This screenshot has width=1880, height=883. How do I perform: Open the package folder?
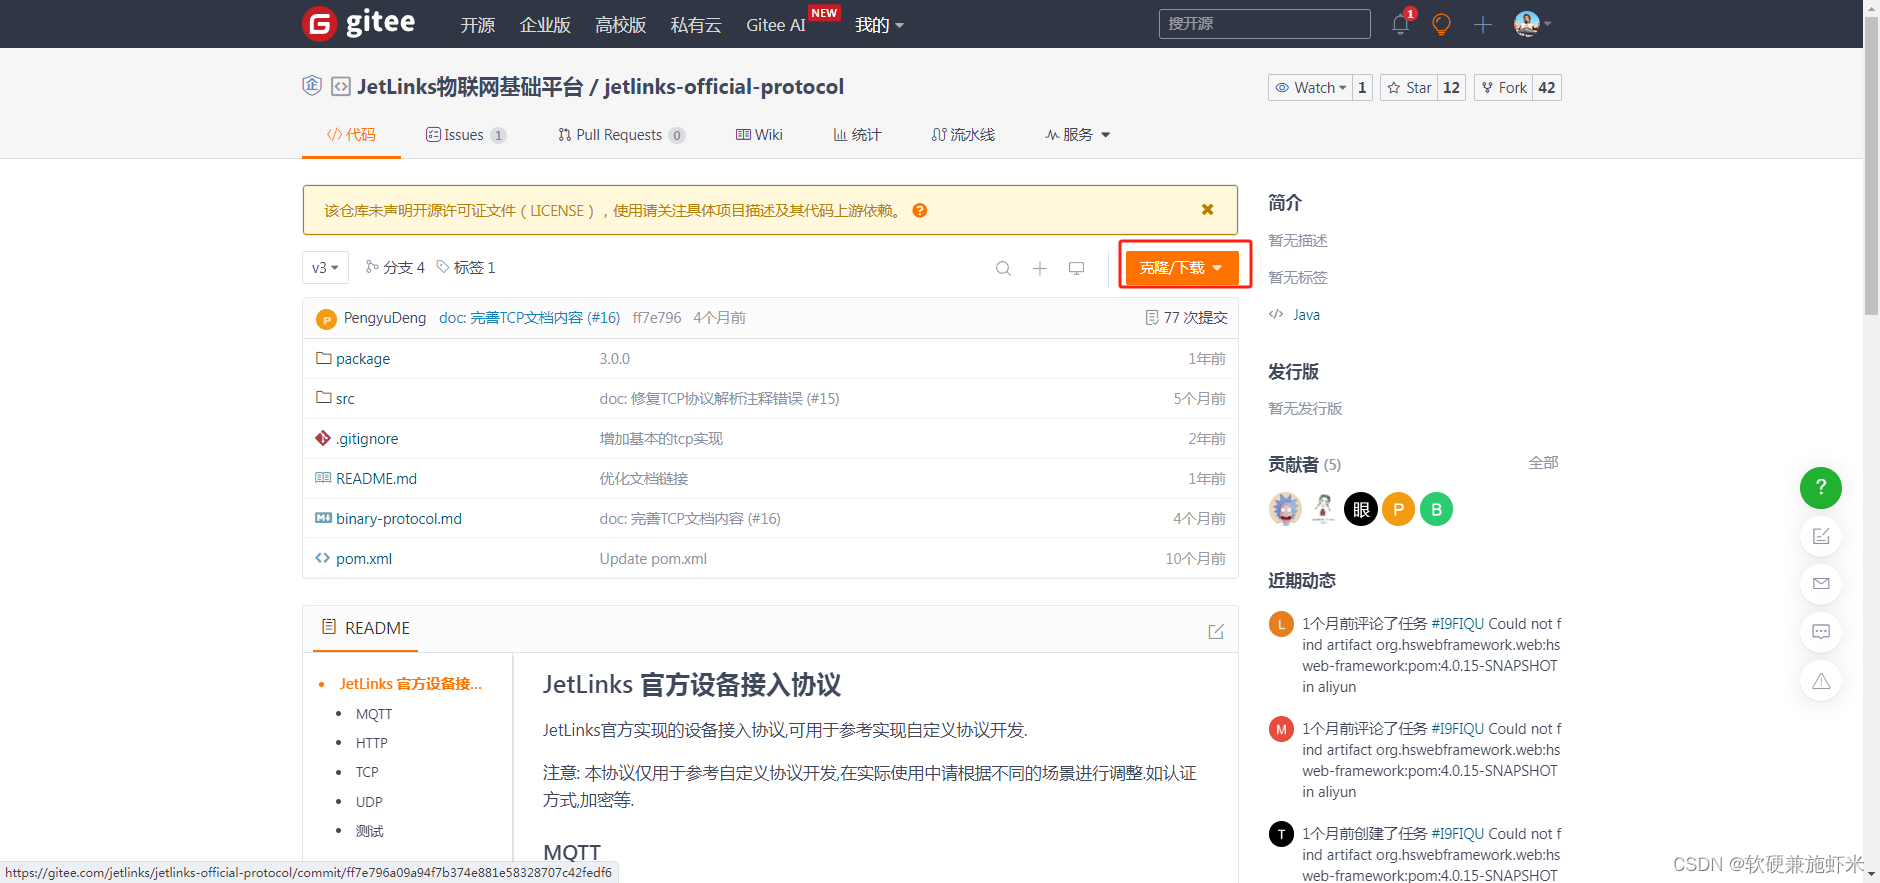click(x=363, y=359)
